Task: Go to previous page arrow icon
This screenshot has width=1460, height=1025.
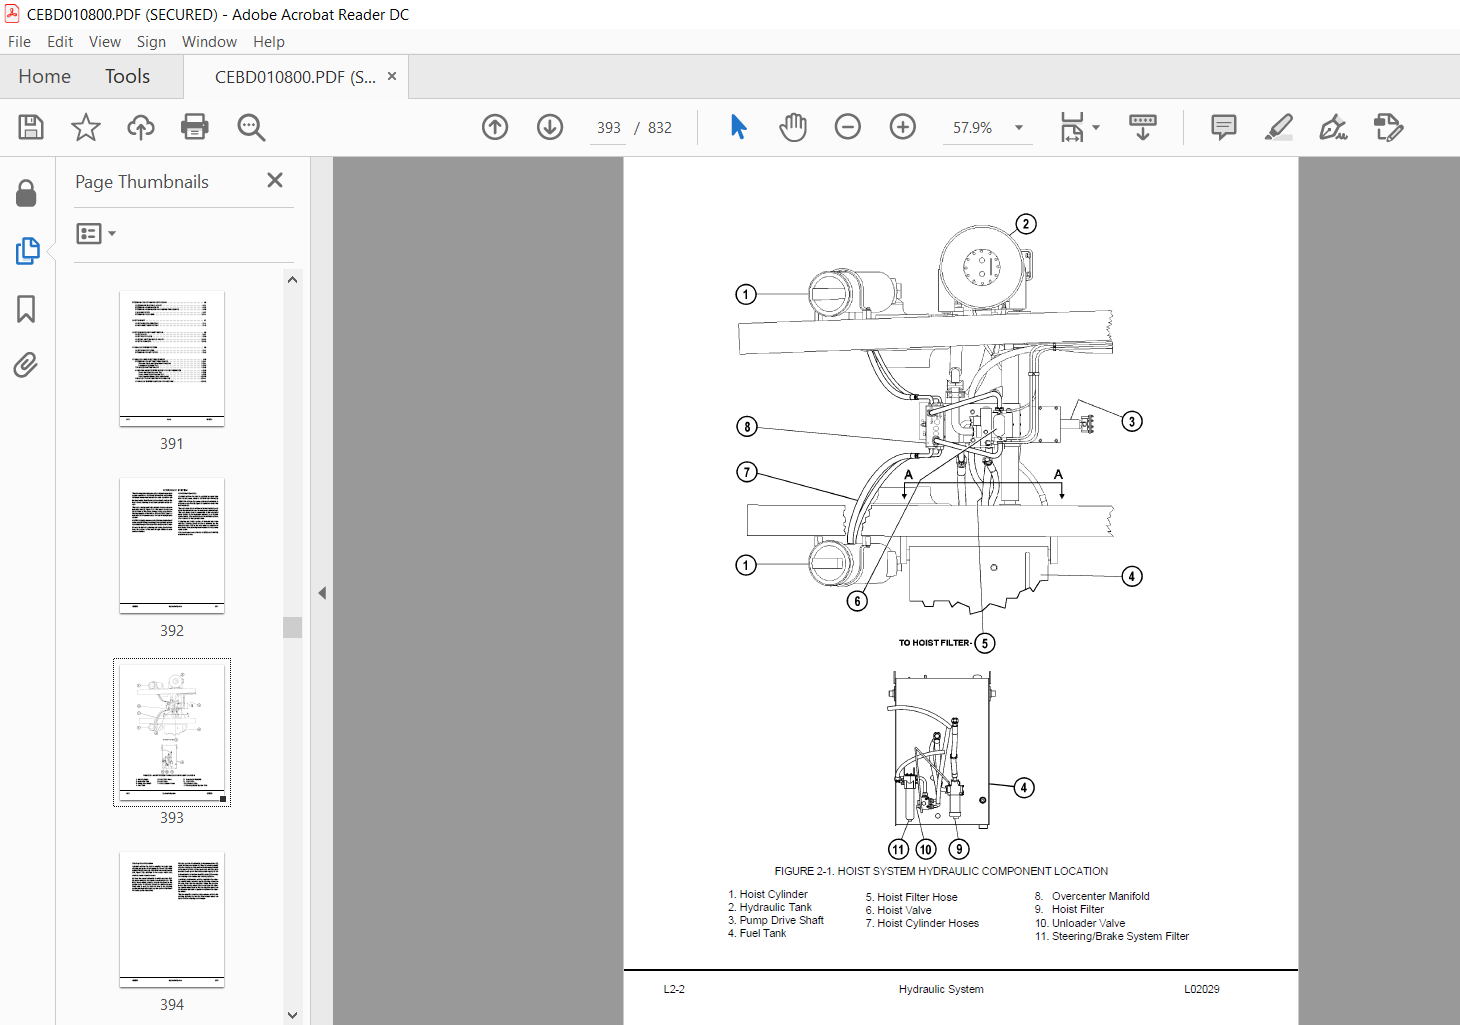Action: (495, 127)
